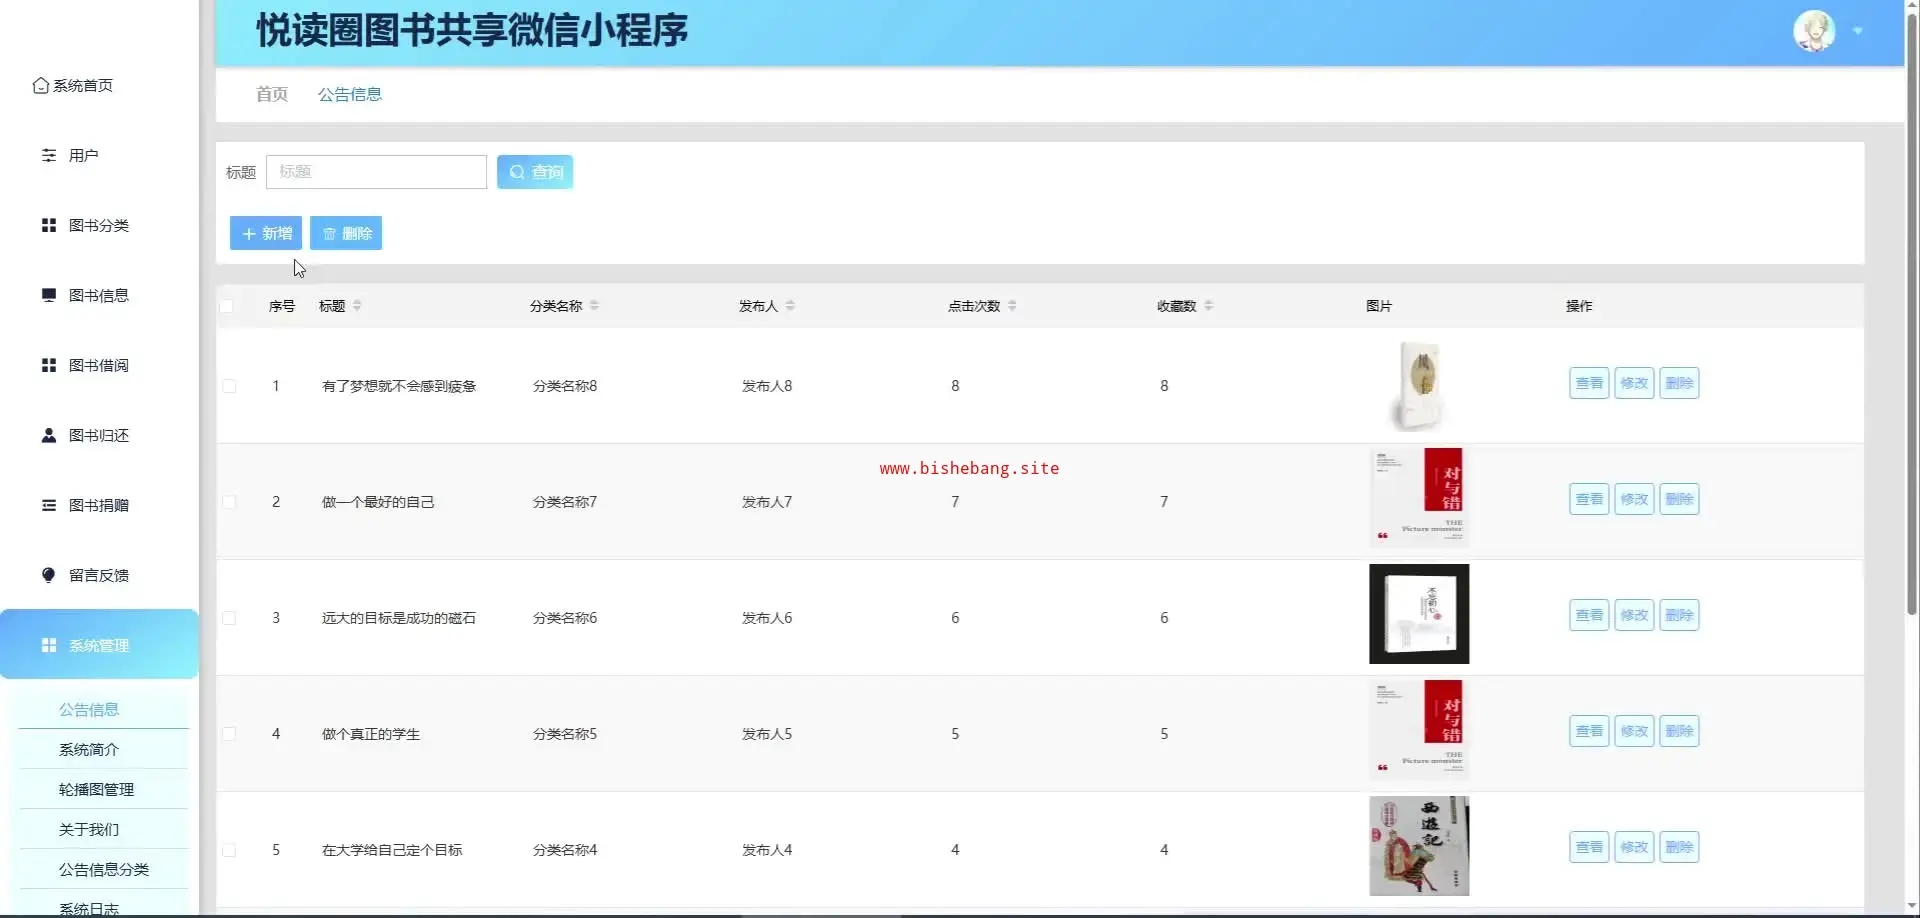
Task: Edit the row 有了梦想就不会感到疲惫
Action: pyautogui.click(x=1634, y=383)
